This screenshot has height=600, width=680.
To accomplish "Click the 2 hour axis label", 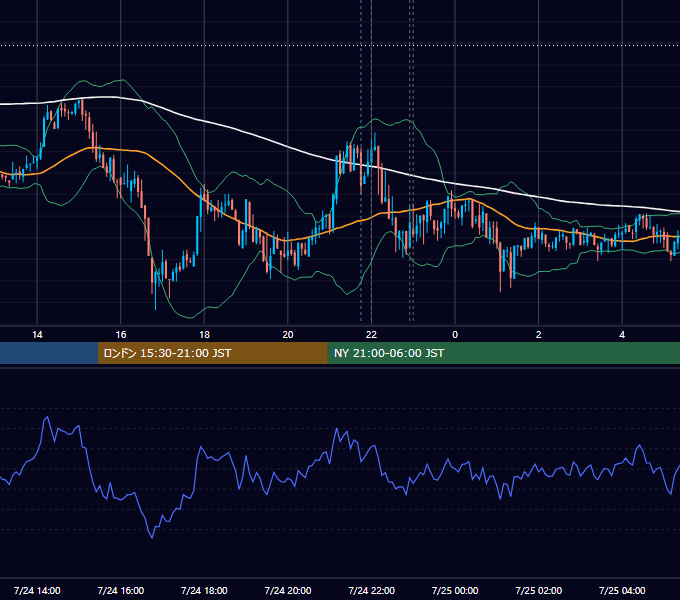I will 539,335.
